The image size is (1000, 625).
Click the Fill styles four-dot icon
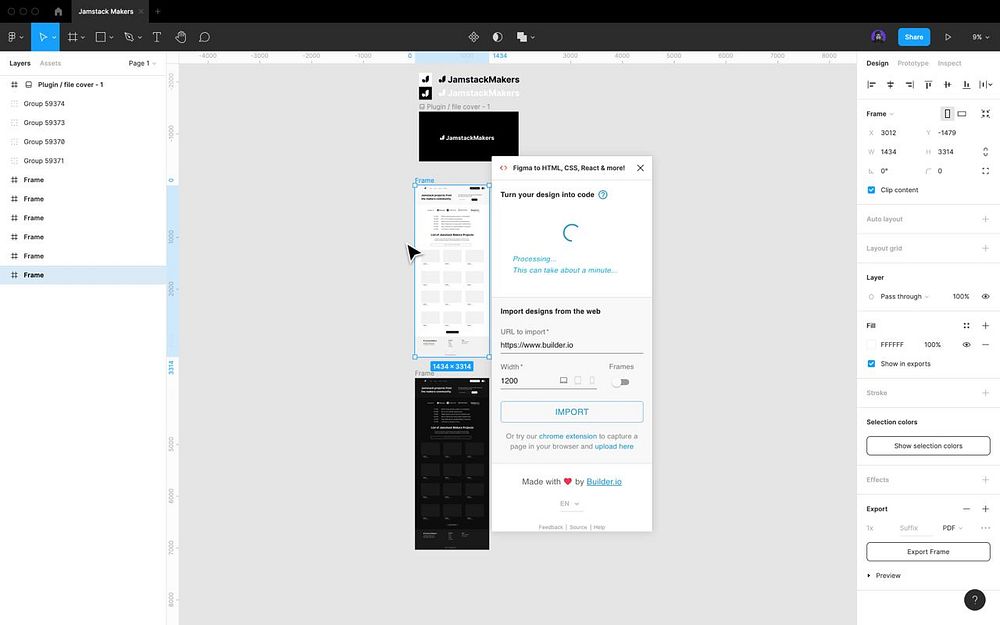(x=966, y=325)
